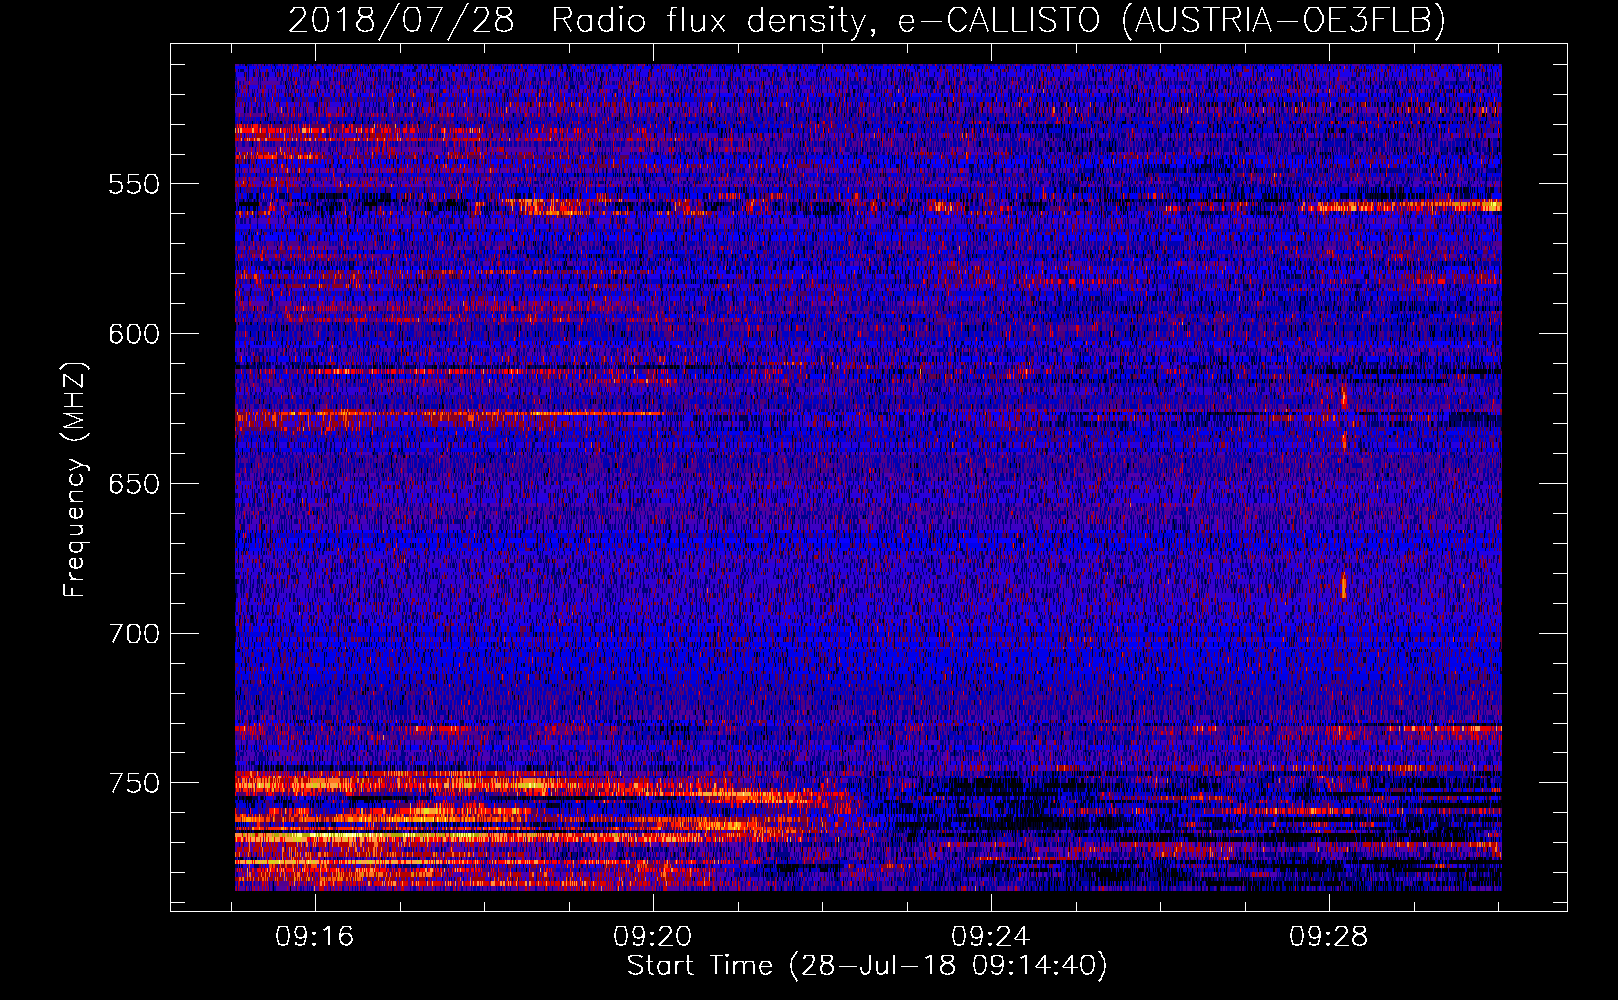Click the '09:28' time axis label
1618x1000 pixels.
click(x=1328, y=937)
